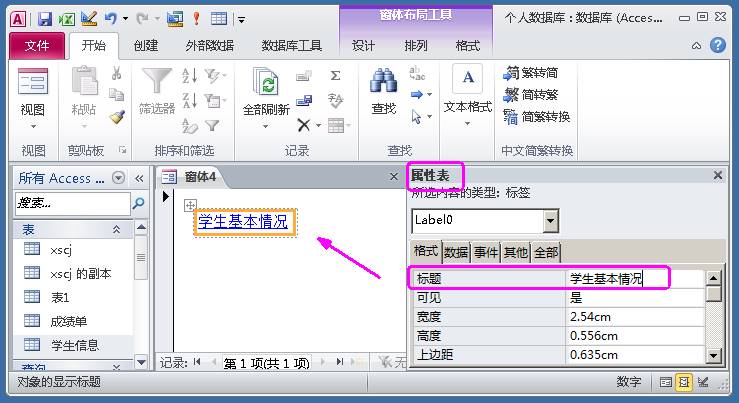Go to first record navigation button
Screen dimensions: 739x403
pyautogui.click(x=197, y=362)
